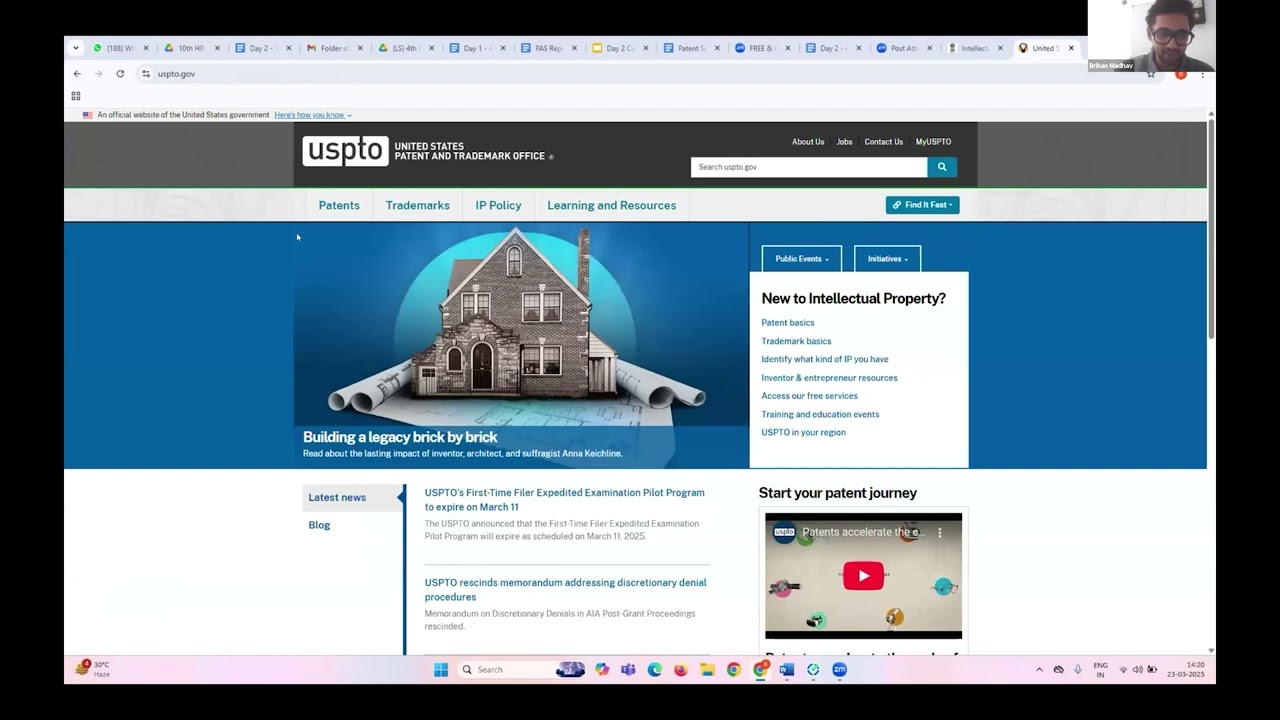Close the WhatsApp (188) browser tab
The height and width of the screenshot is (720, 1280).
tap(145, 48)
